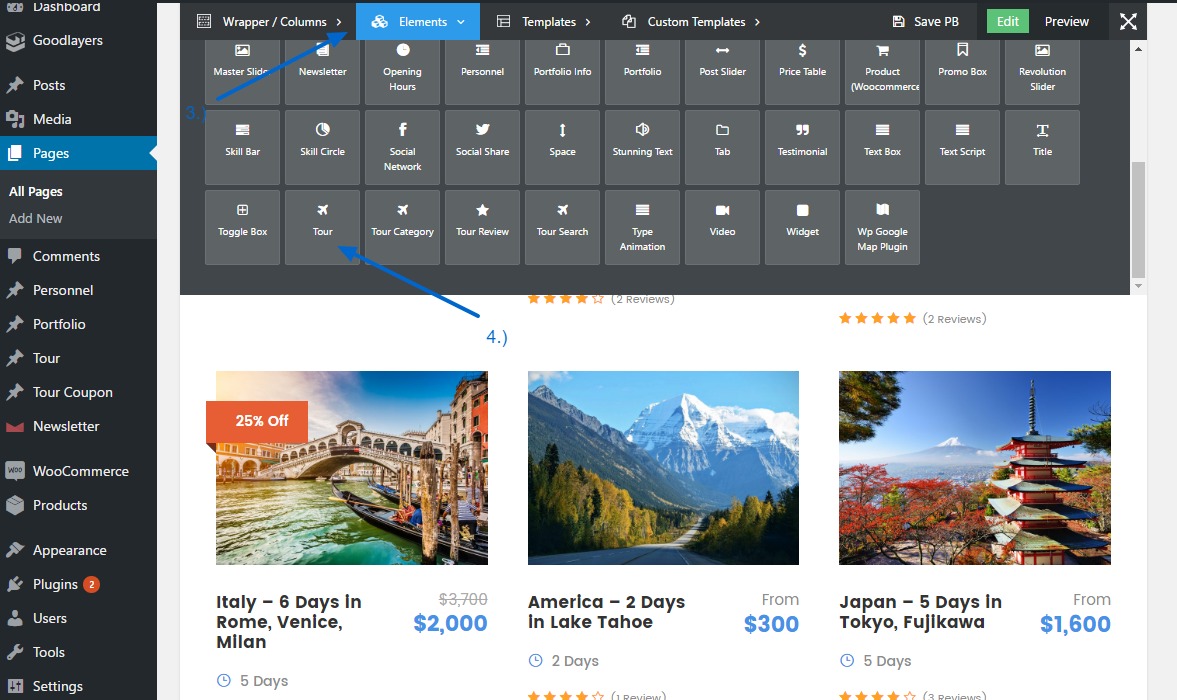This screenshot has width=1177, height=700.
Task: Select the Price Table element
Action: [x=802, y=67]
